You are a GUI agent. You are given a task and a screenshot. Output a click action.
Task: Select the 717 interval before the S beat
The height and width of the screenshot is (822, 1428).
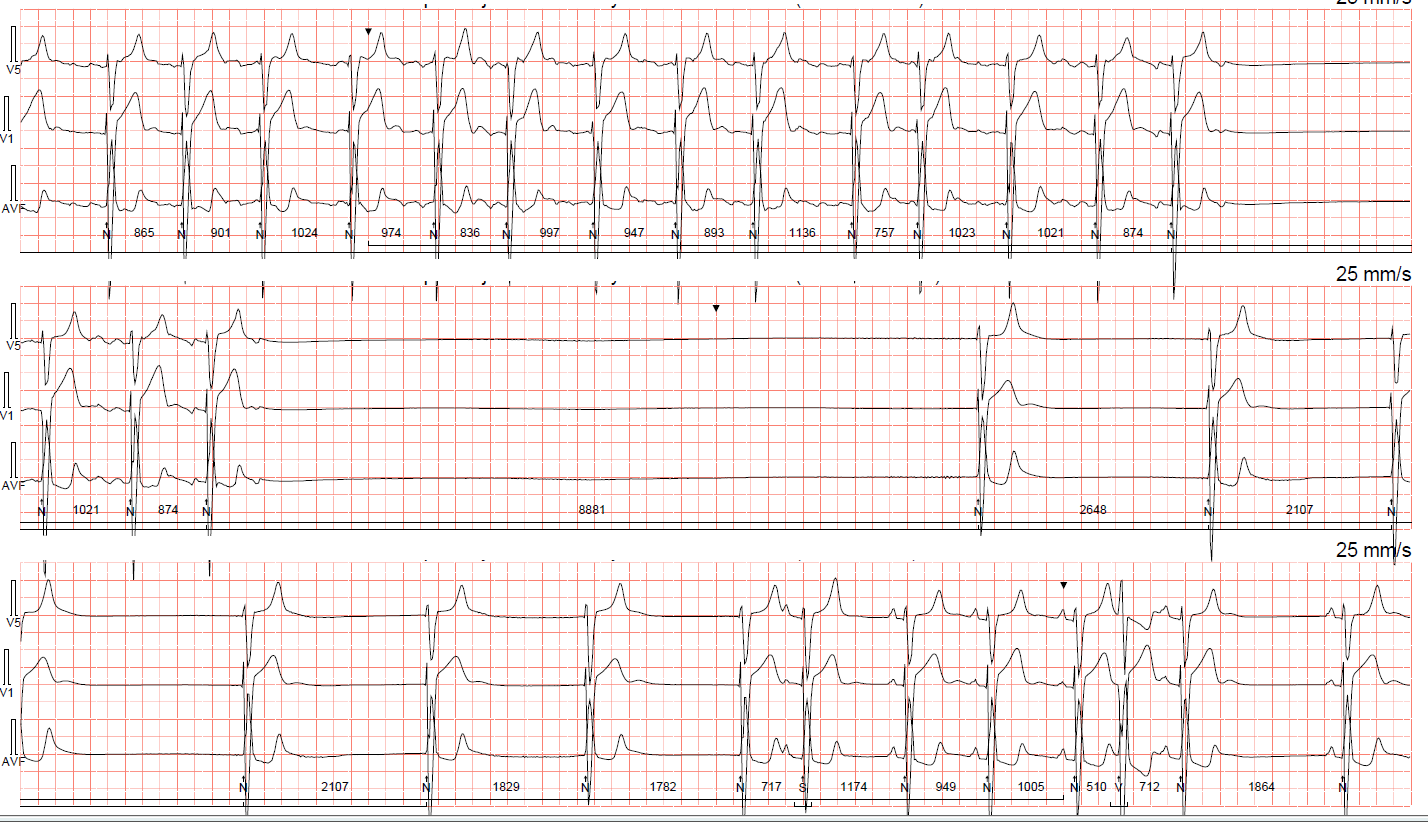click(x=771, y=788)
